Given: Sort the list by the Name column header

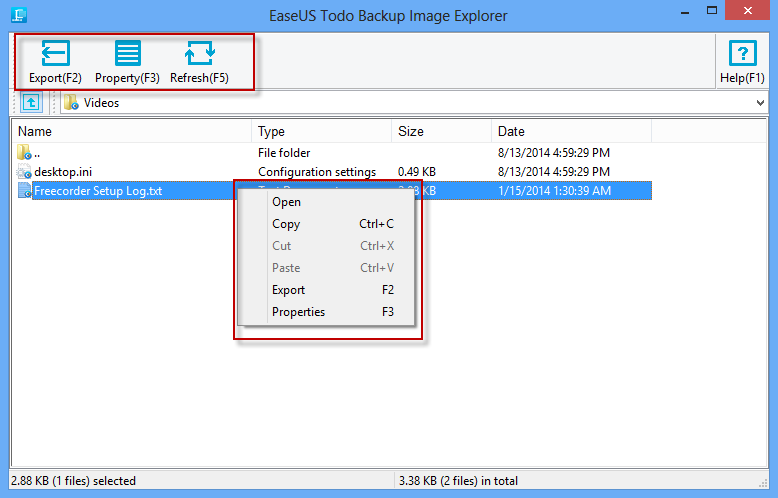Looking at the screenshot, I should [x=131, y=131].
